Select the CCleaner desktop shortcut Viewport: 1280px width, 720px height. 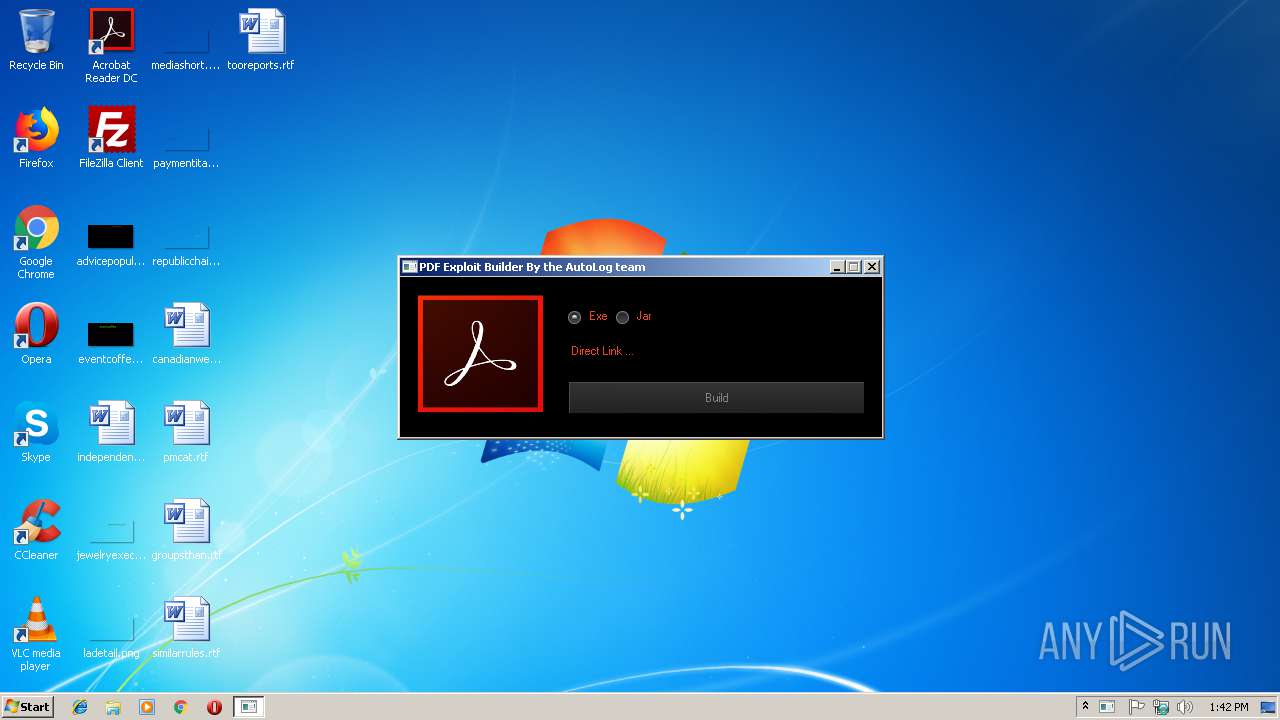click(x=36, y=530)
